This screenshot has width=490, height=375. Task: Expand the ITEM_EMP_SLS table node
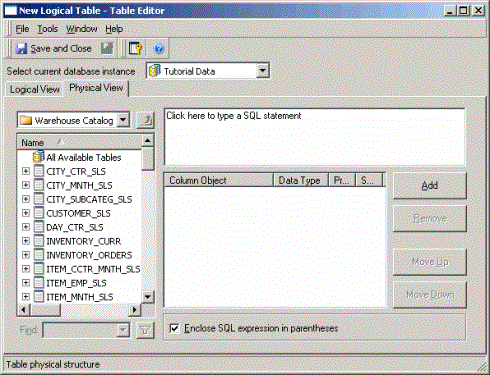point(26,283)
